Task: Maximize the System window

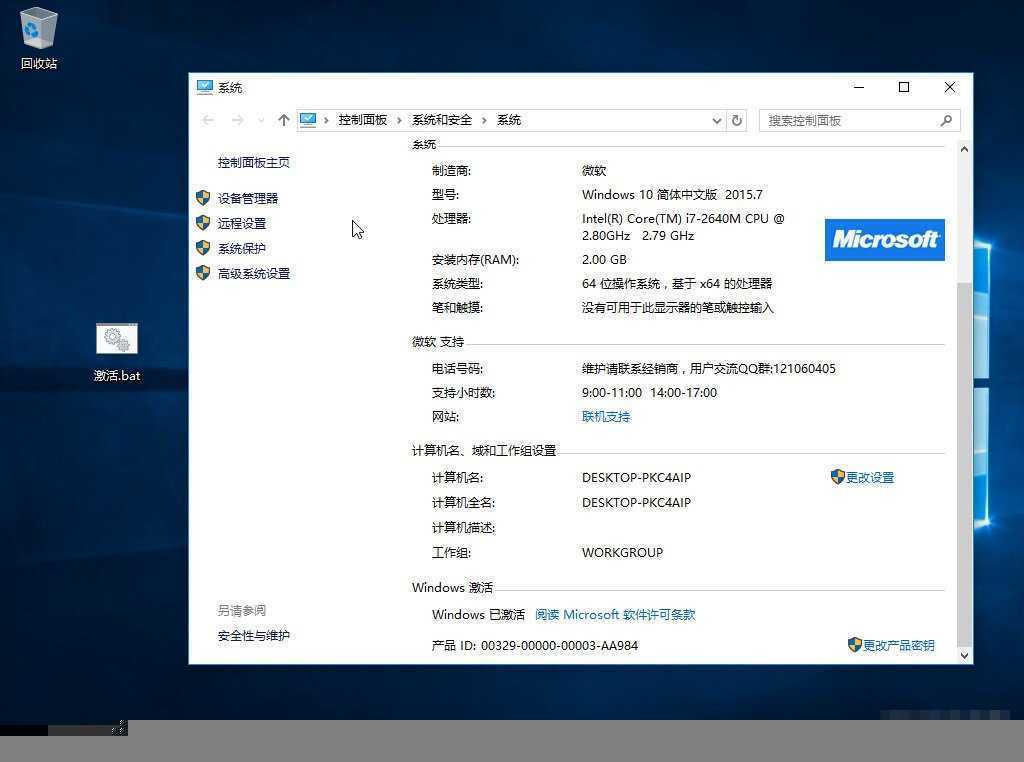Action: (904, 87)
